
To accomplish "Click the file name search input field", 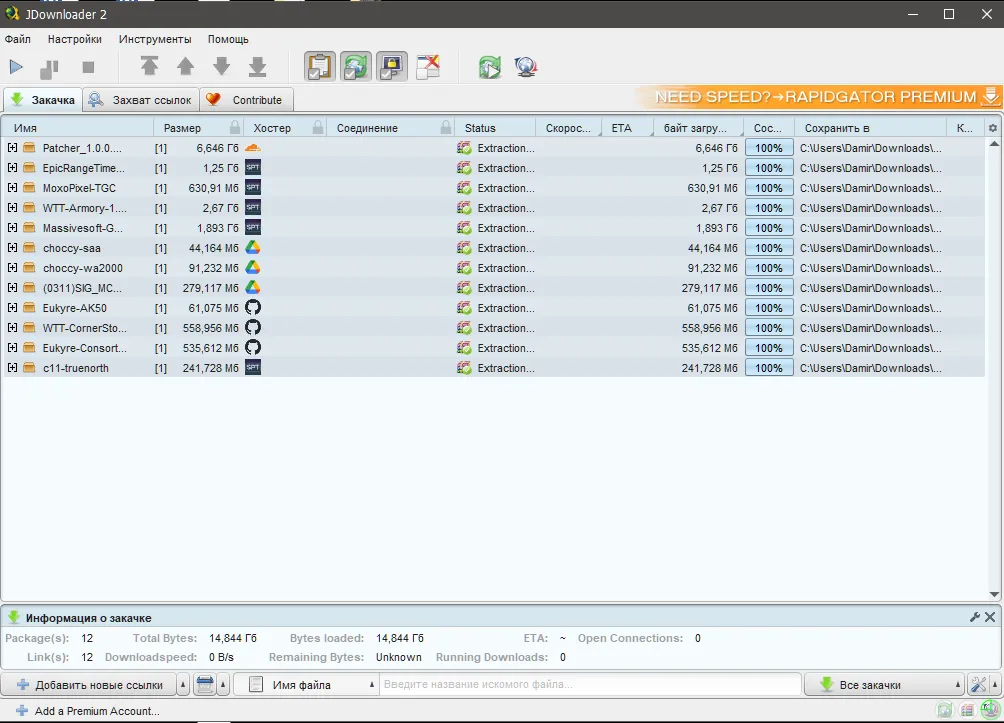I will coord(590,685).
